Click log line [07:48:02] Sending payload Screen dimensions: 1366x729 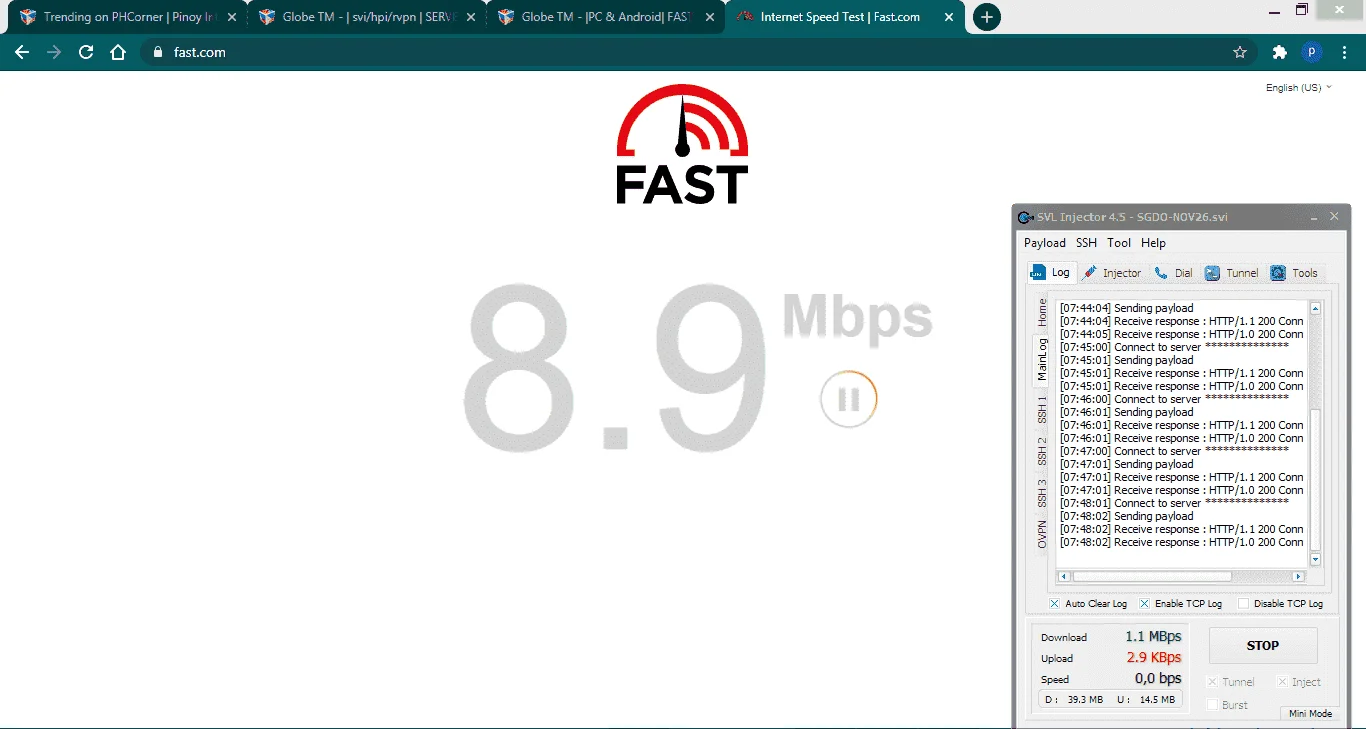(x=1127, y=516)
